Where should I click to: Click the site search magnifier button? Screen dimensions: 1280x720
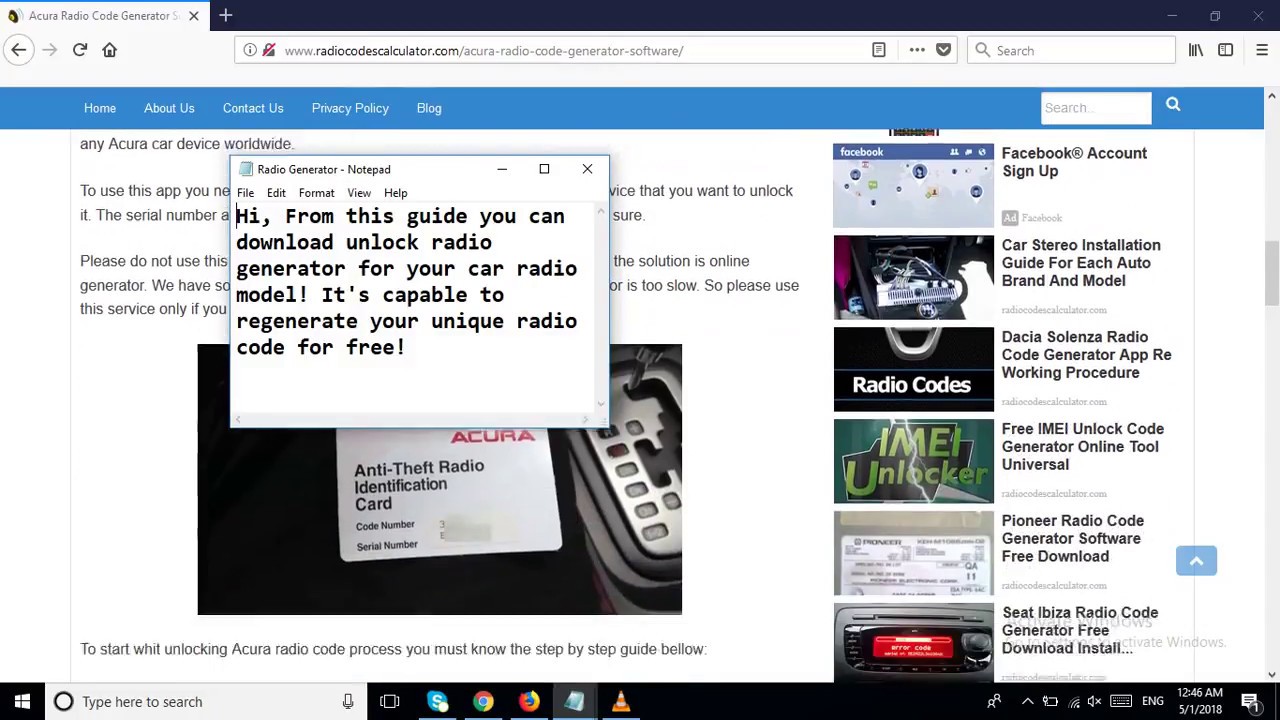1173,105
